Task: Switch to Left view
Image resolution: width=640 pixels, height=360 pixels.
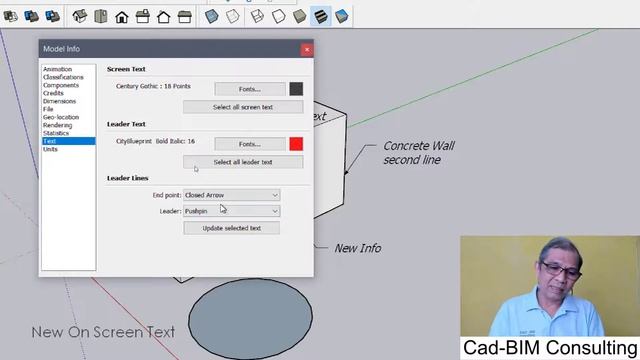Action: click(185, 17)
